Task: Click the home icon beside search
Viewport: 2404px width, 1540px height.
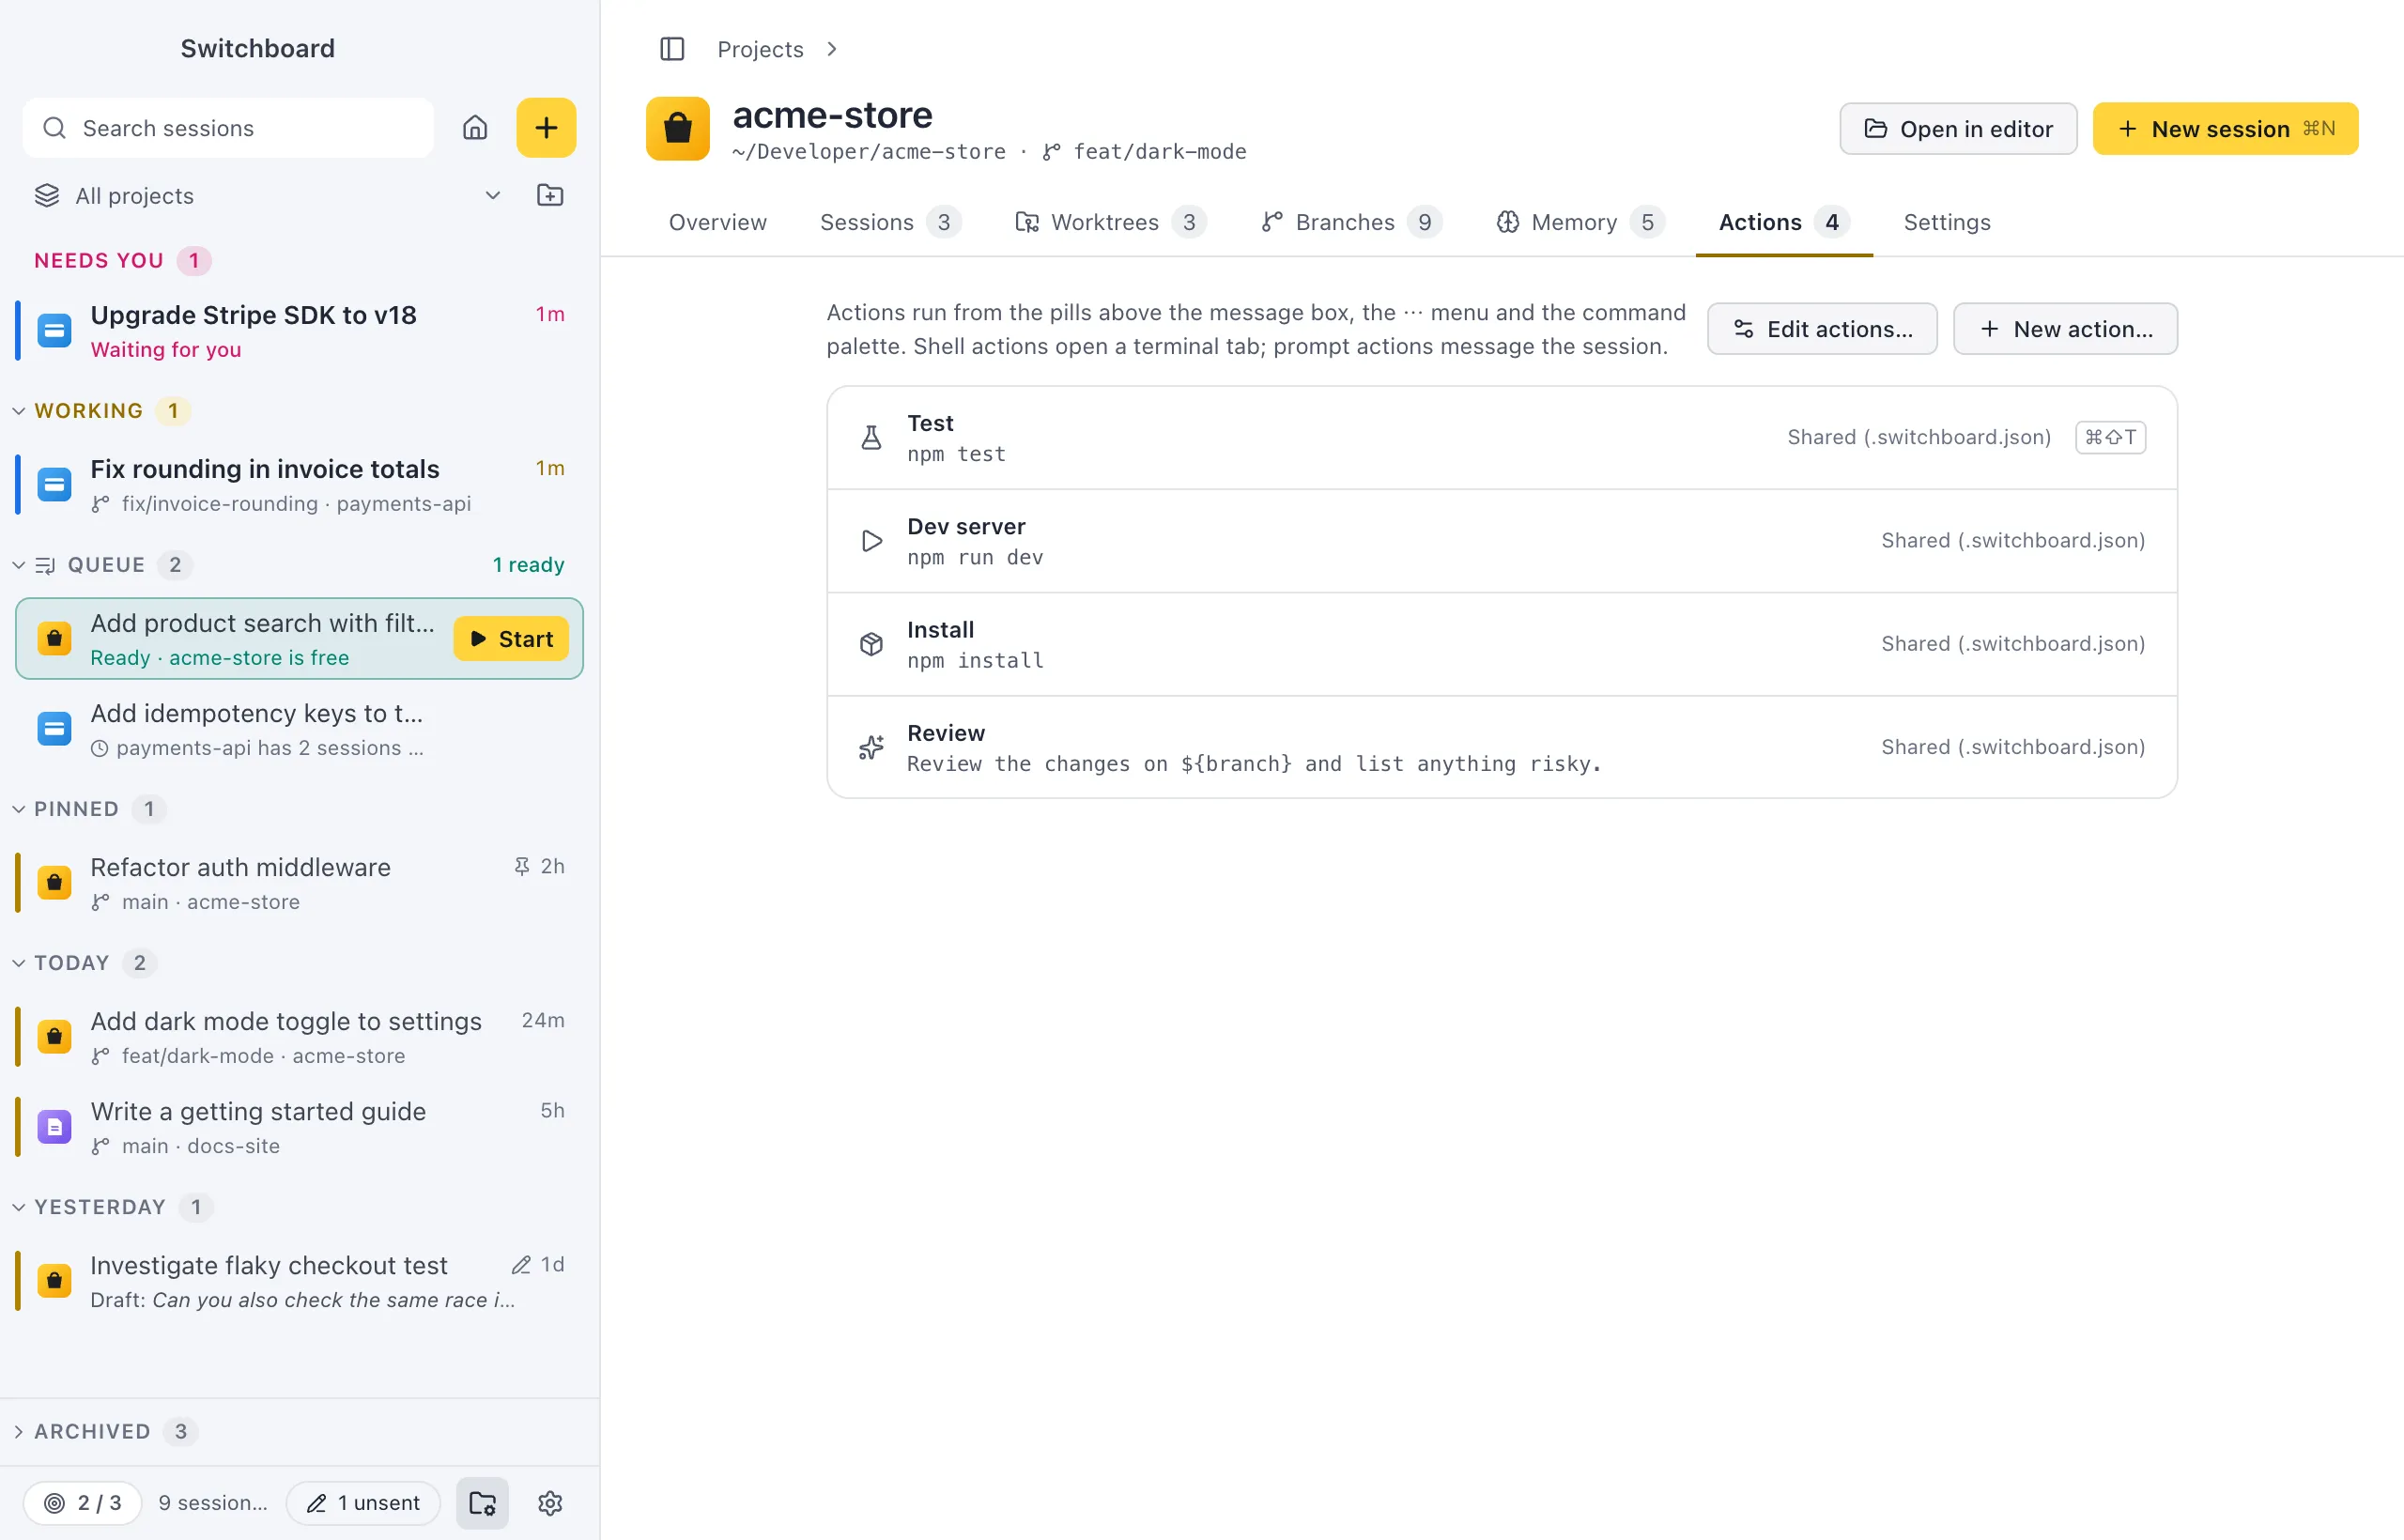Action: tap(475, 128)
